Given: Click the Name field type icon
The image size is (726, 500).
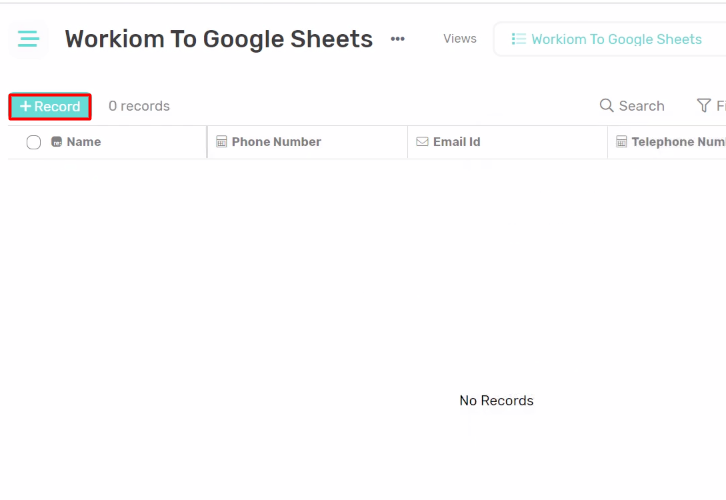Looking at the screenshot, I should (56, 142).
